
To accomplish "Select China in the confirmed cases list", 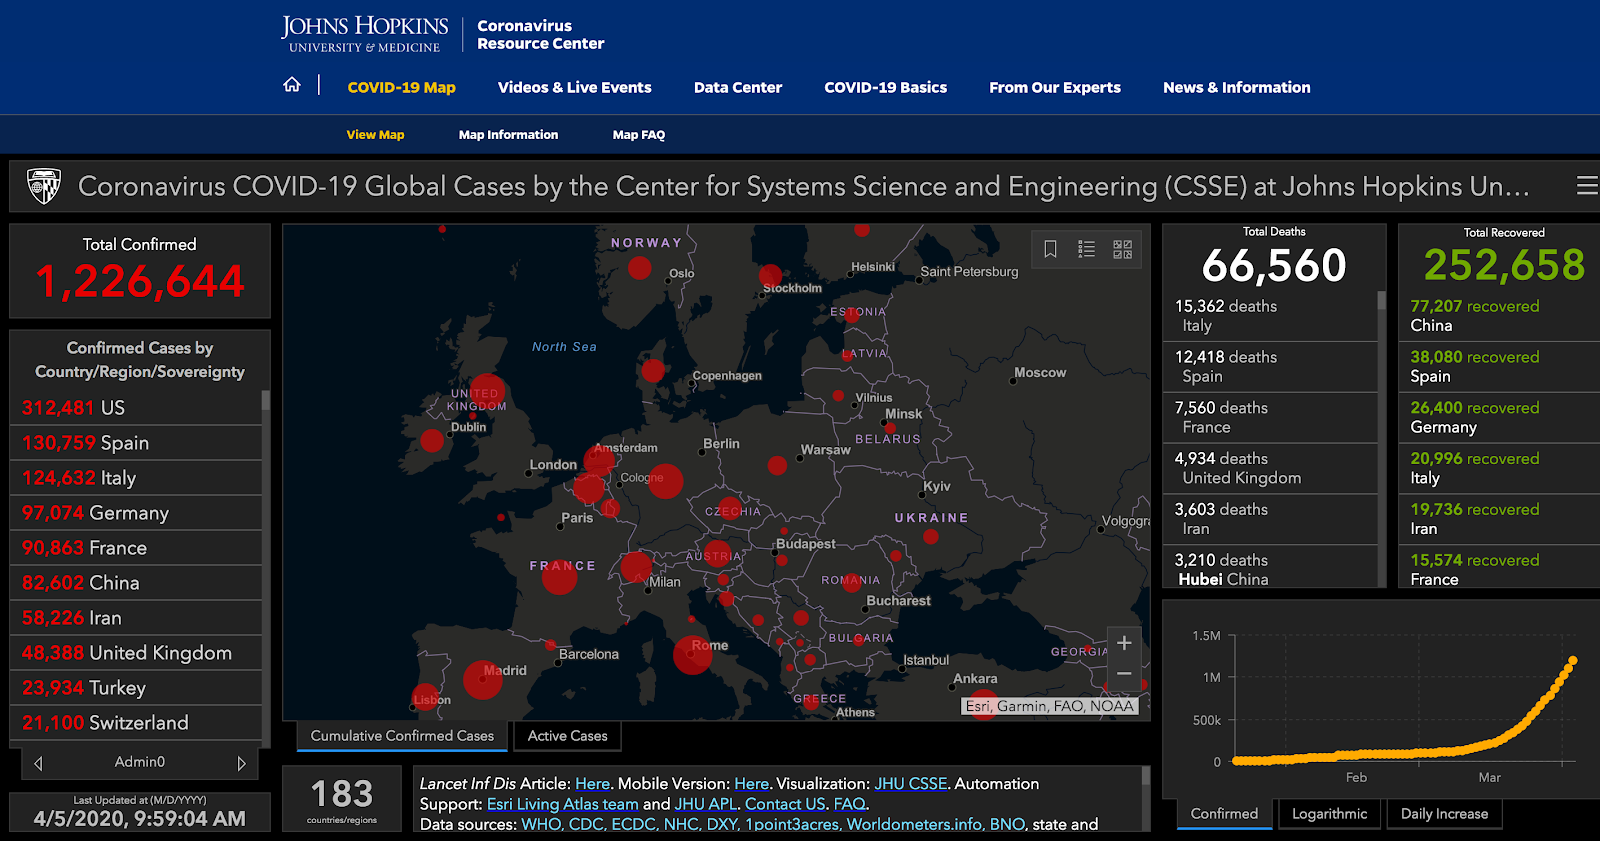I will point(136,583).
